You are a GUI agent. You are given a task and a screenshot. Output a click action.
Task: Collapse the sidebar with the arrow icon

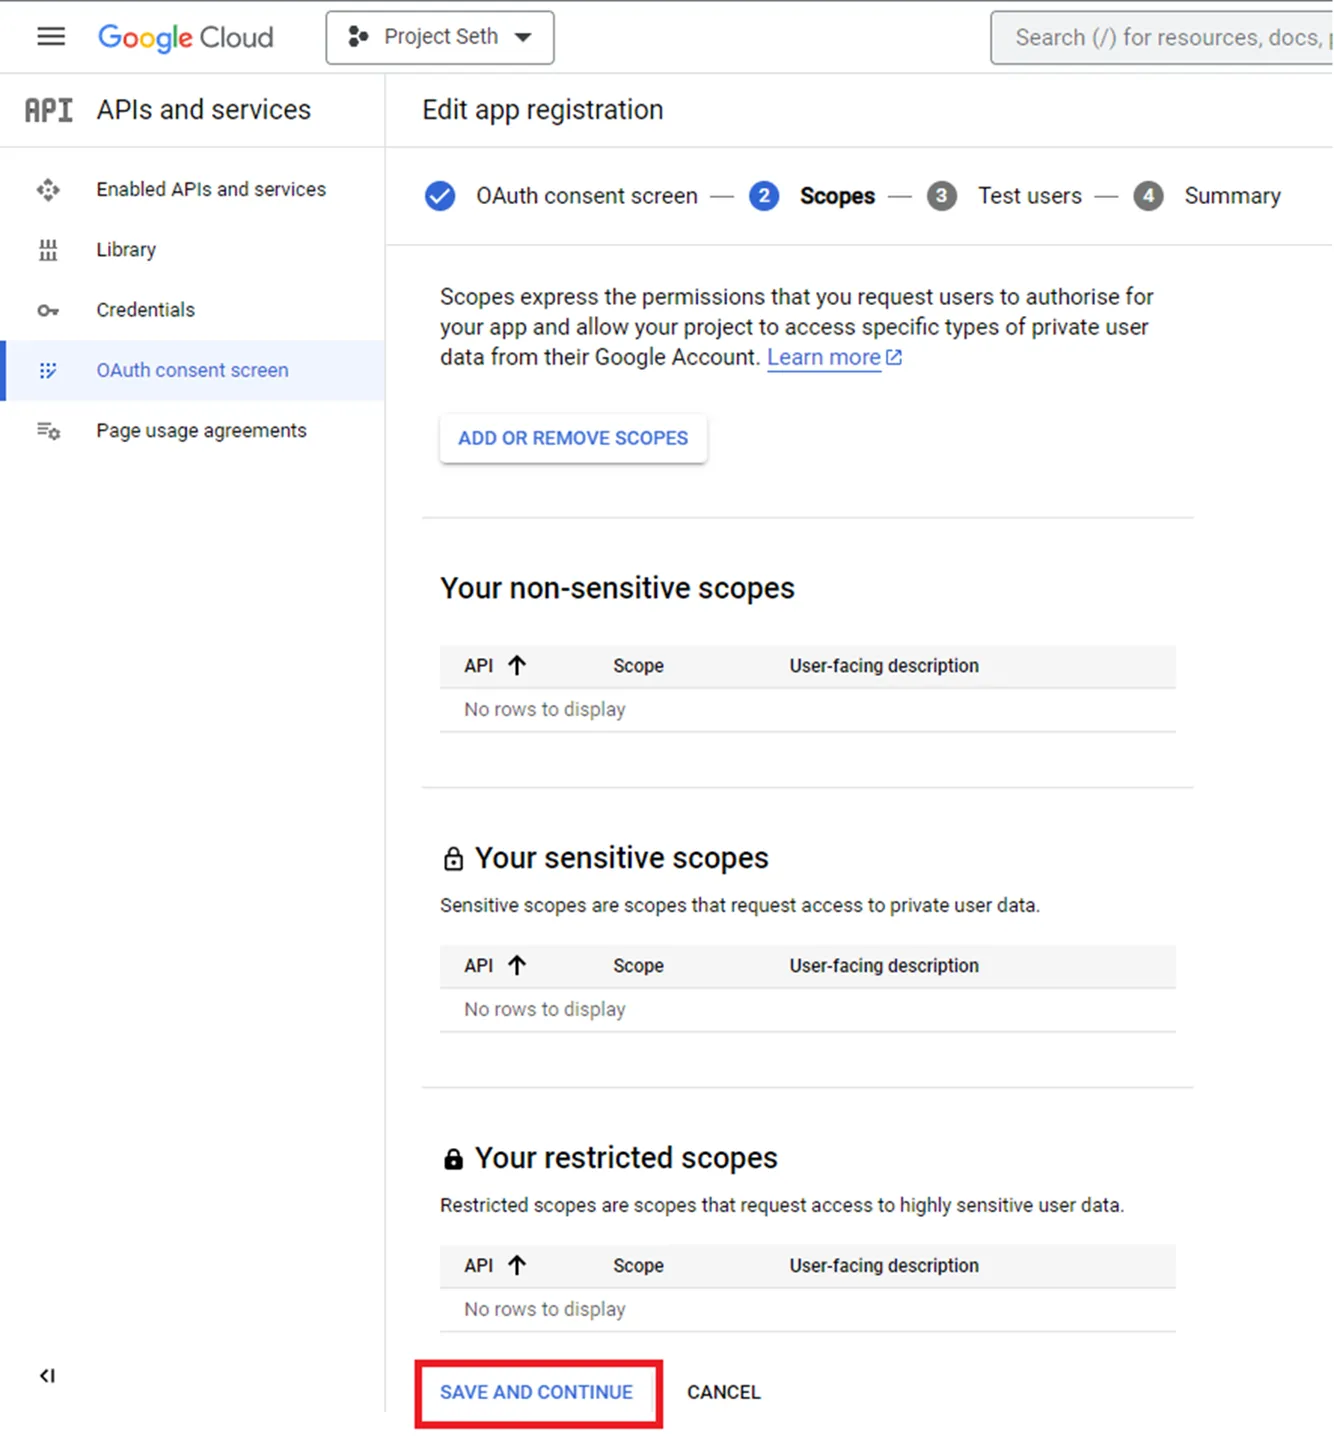[x=47, y=1376]
